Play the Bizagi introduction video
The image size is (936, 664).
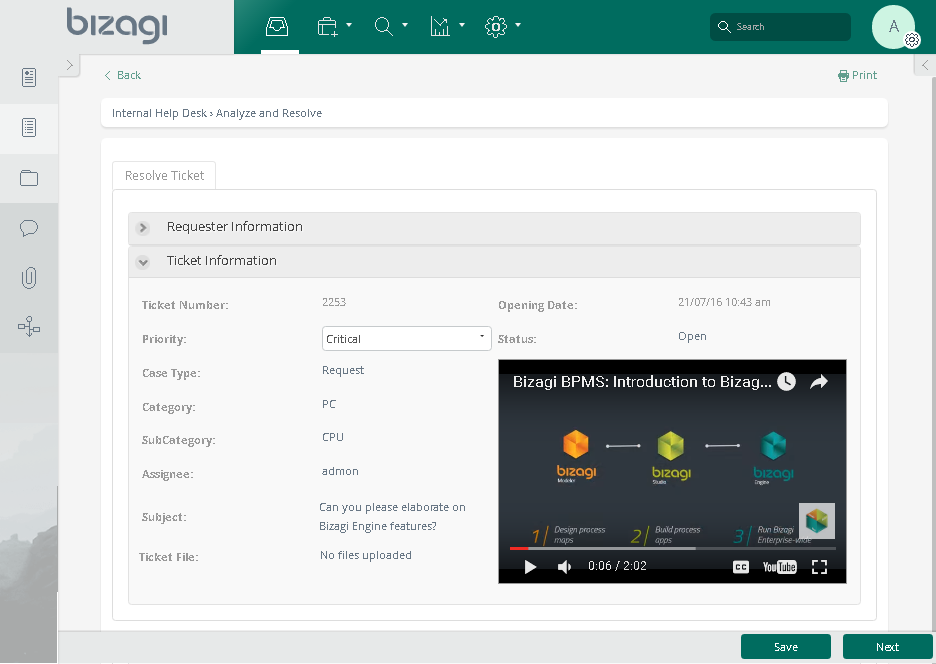pos(530,567)
